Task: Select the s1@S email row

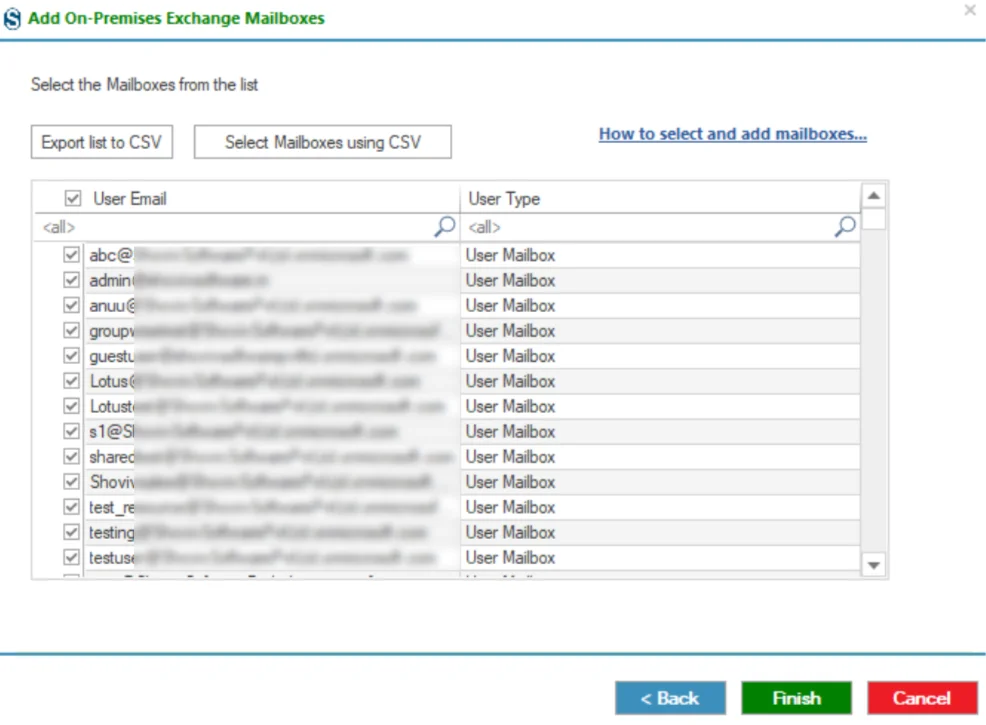Action: click(x=272, y=431)
